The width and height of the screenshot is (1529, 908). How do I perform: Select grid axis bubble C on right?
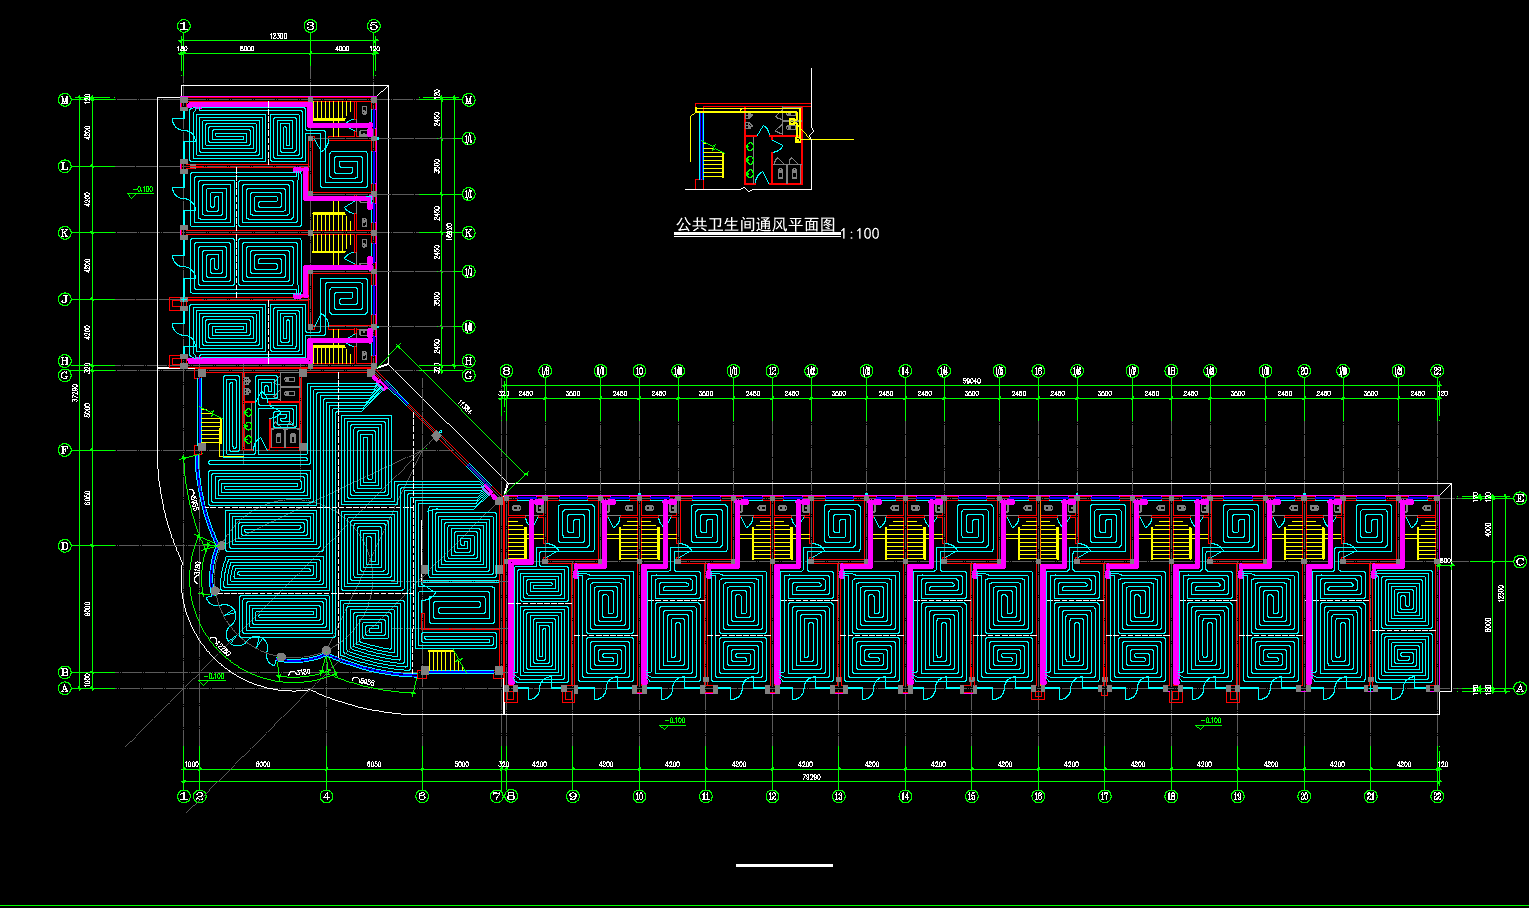pos(1521,562)
